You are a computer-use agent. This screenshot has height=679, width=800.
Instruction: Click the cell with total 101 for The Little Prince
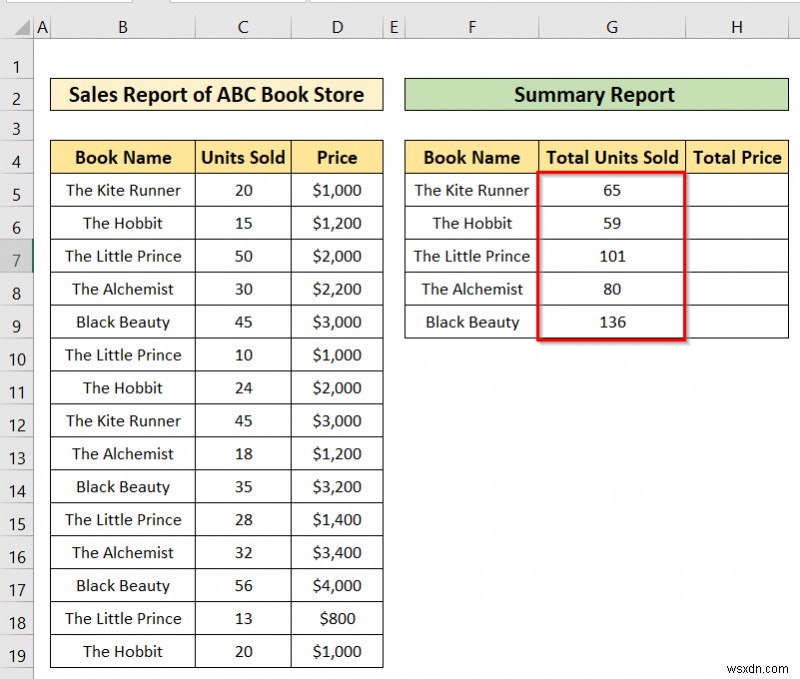coord(611,256)
